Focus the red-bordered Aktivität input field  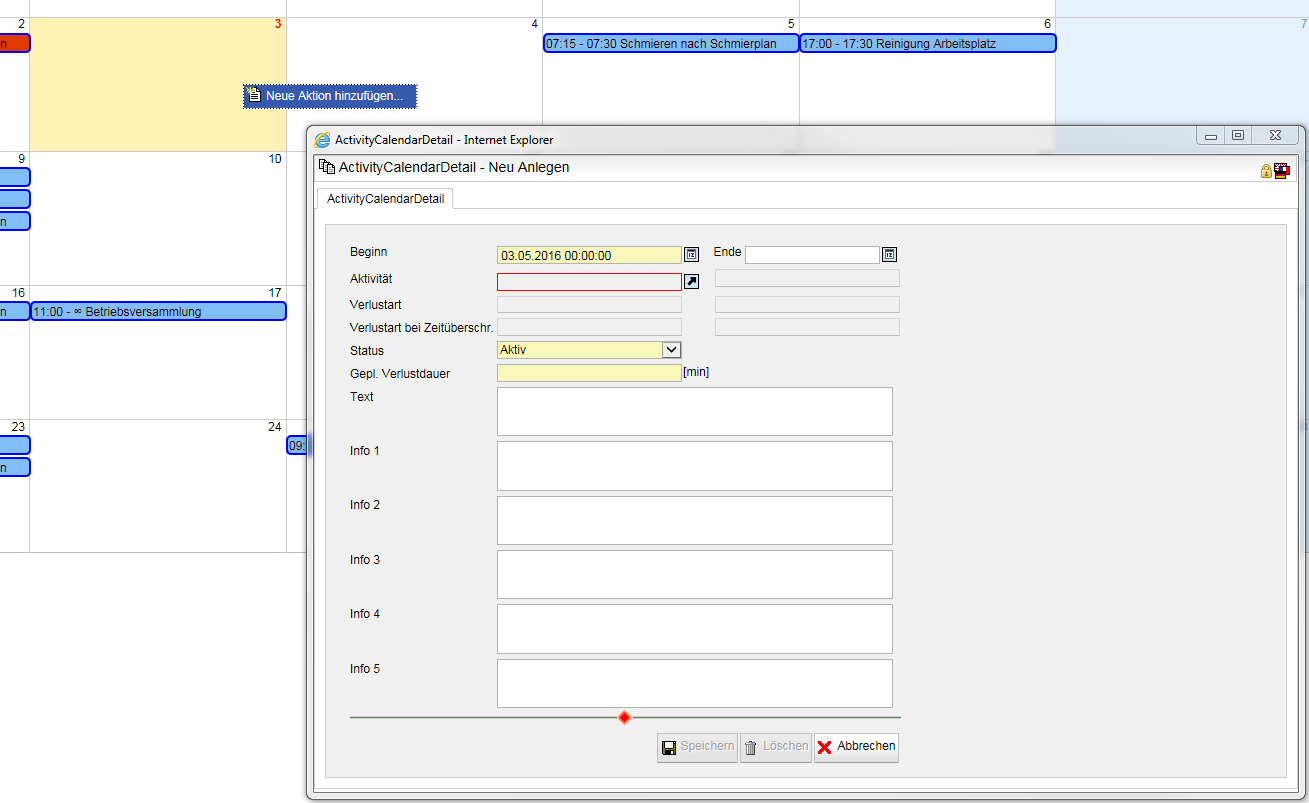pyautogui.click(x=589, y=282)
